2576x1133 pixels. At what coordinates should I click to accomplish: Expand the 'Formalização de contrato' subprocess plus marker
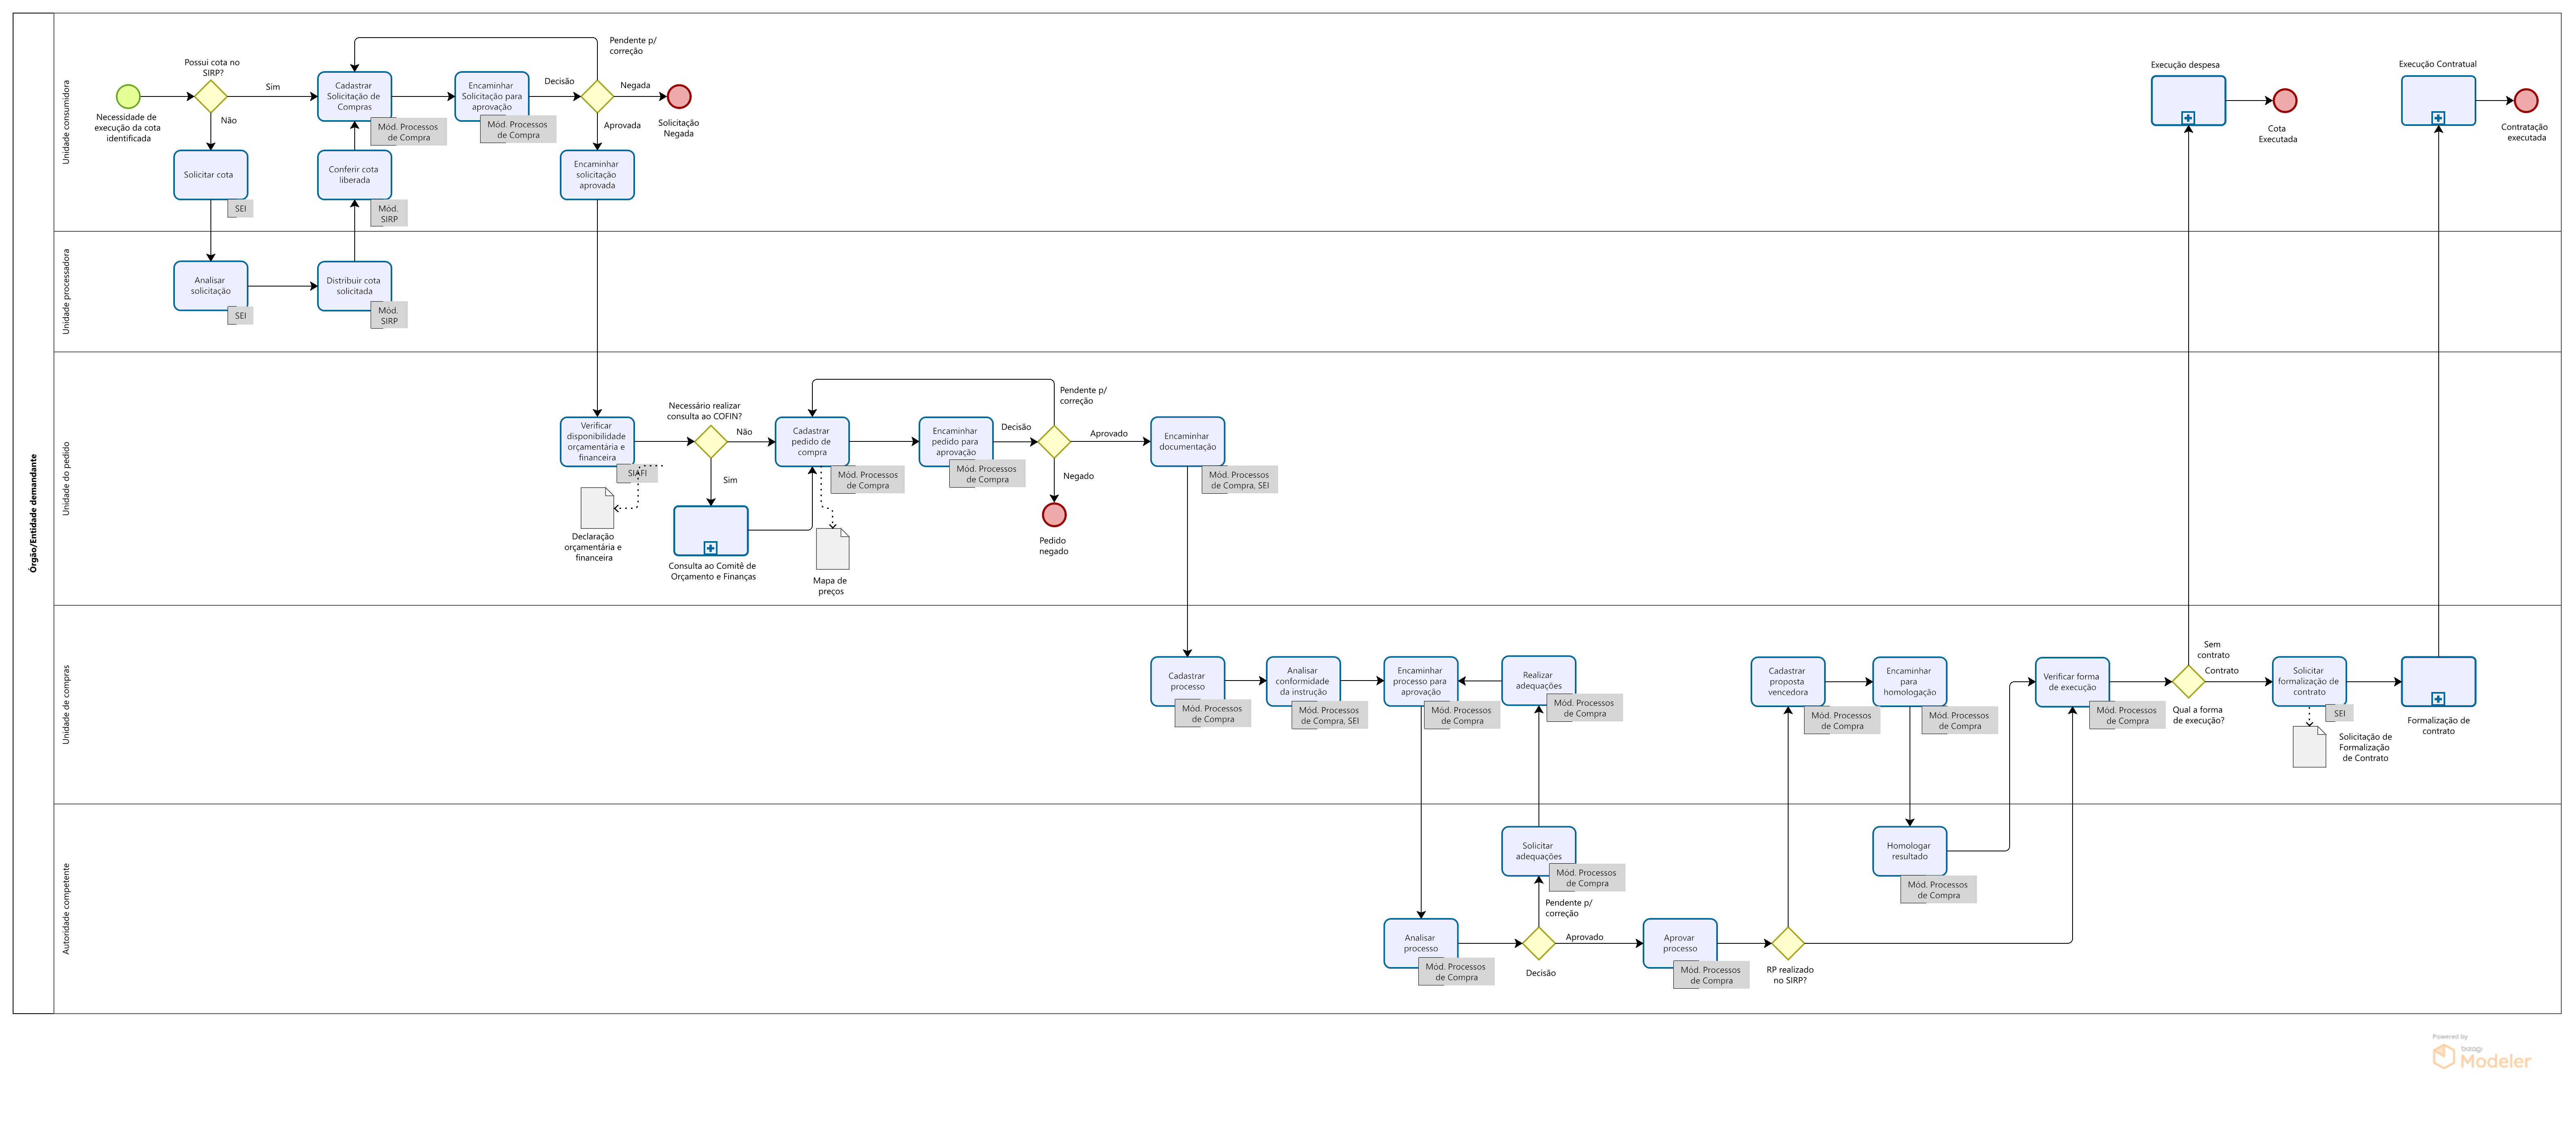(2438, 699)
